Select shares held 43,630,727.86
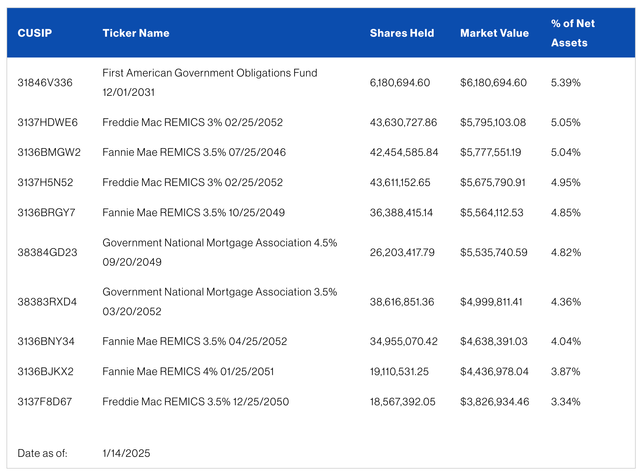 [x=403, y=122]
